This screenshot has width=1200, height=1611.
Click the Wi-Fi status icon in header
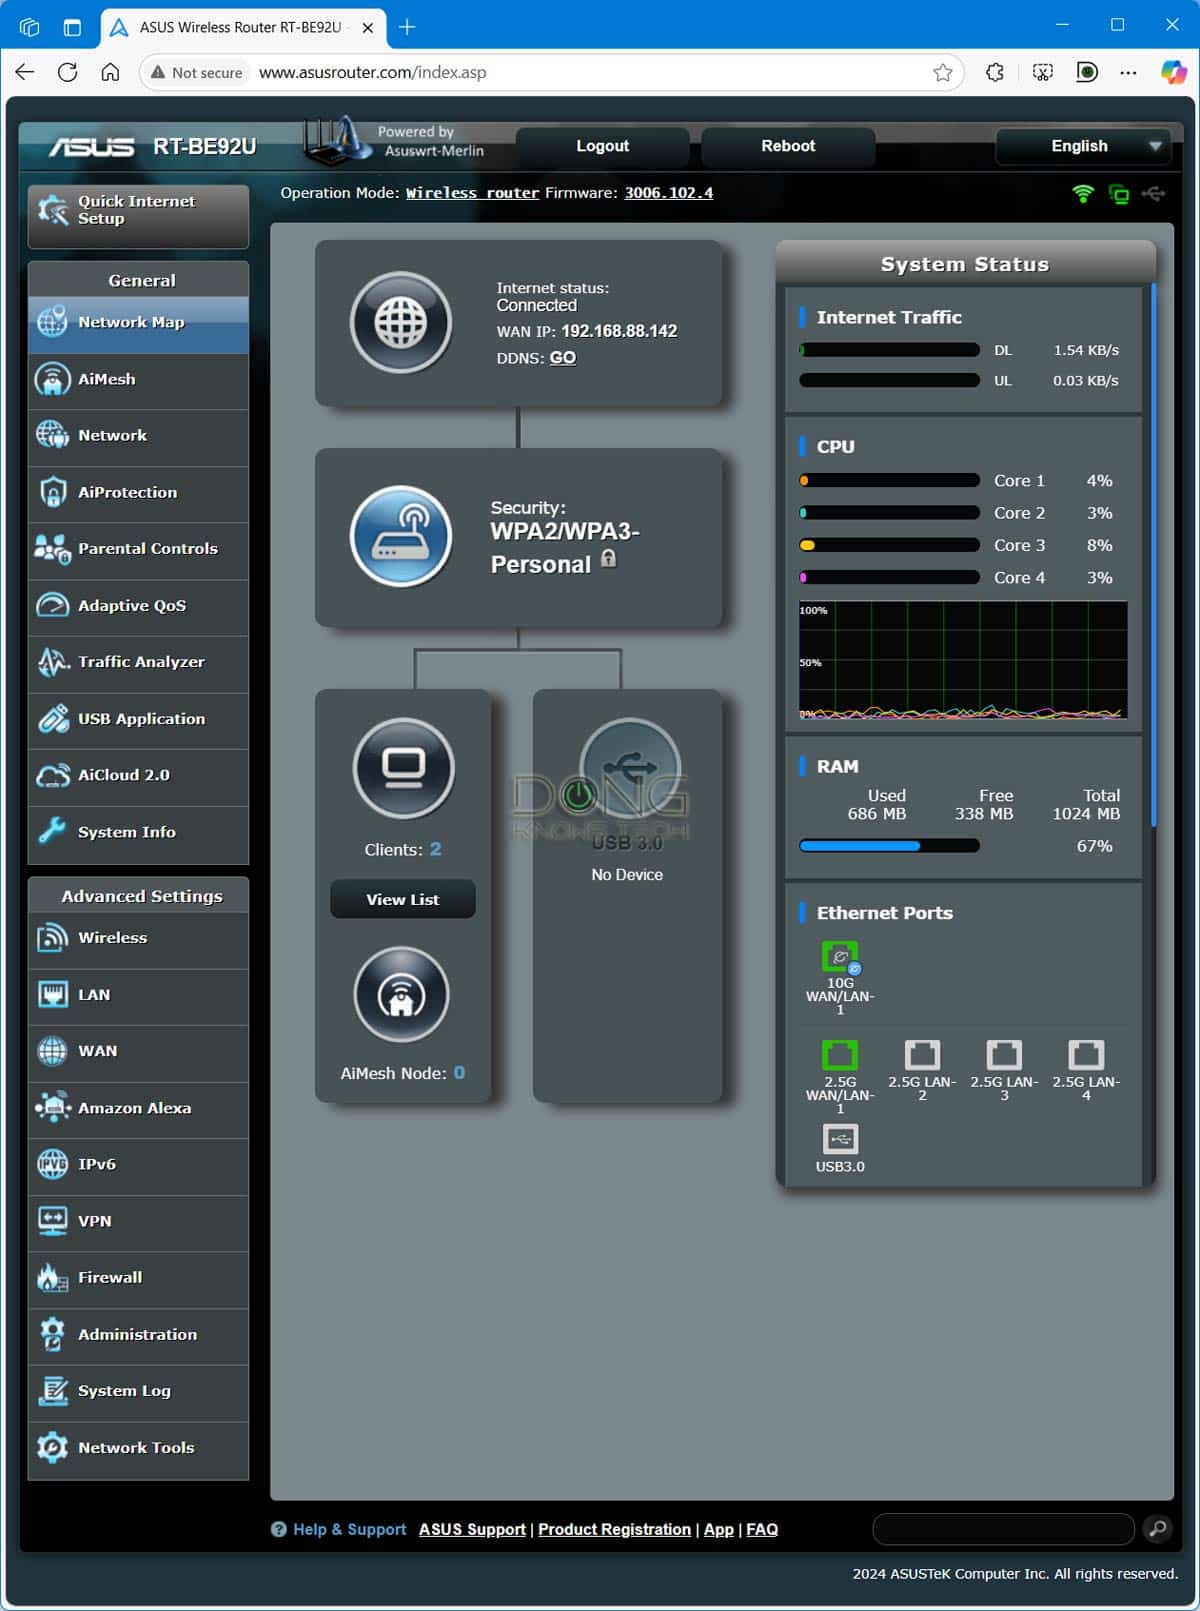pyautogui.click(x=1083, y=193)
